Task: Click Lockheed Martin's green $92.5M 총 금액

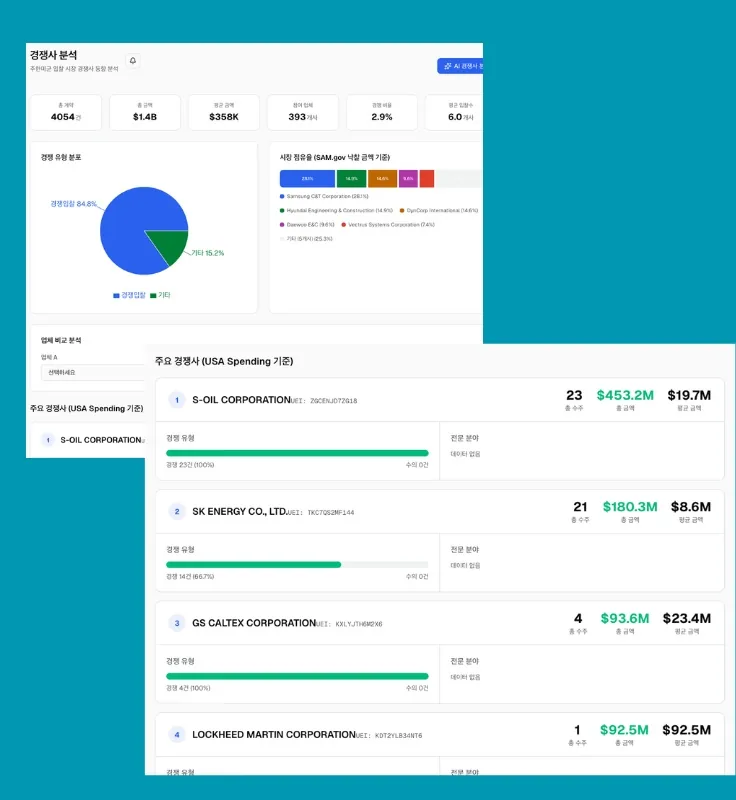Action: [x=624, y=730]
